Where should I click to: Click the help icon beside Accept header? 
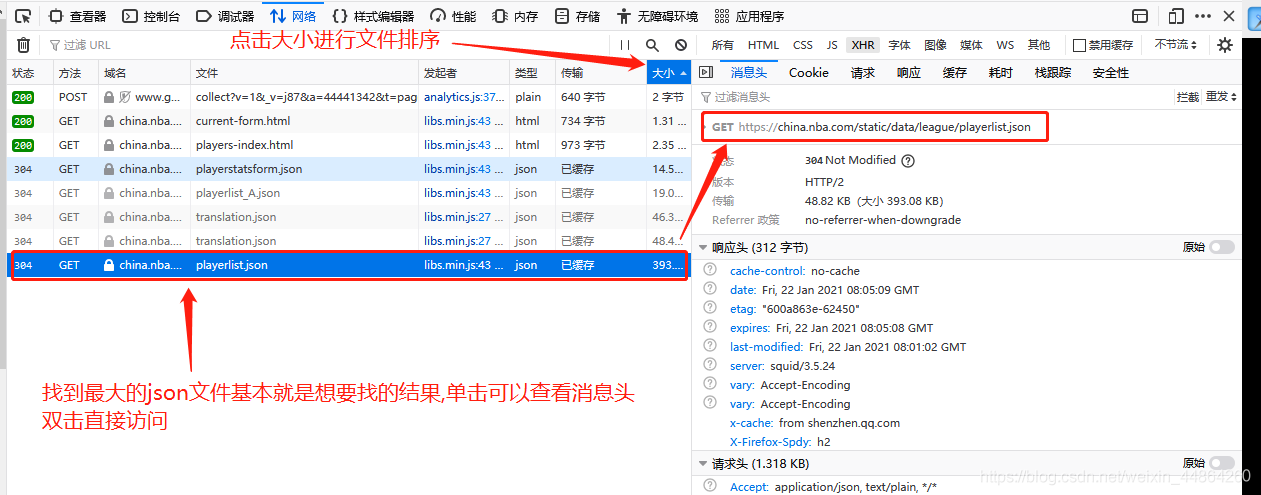coord(710,486)
